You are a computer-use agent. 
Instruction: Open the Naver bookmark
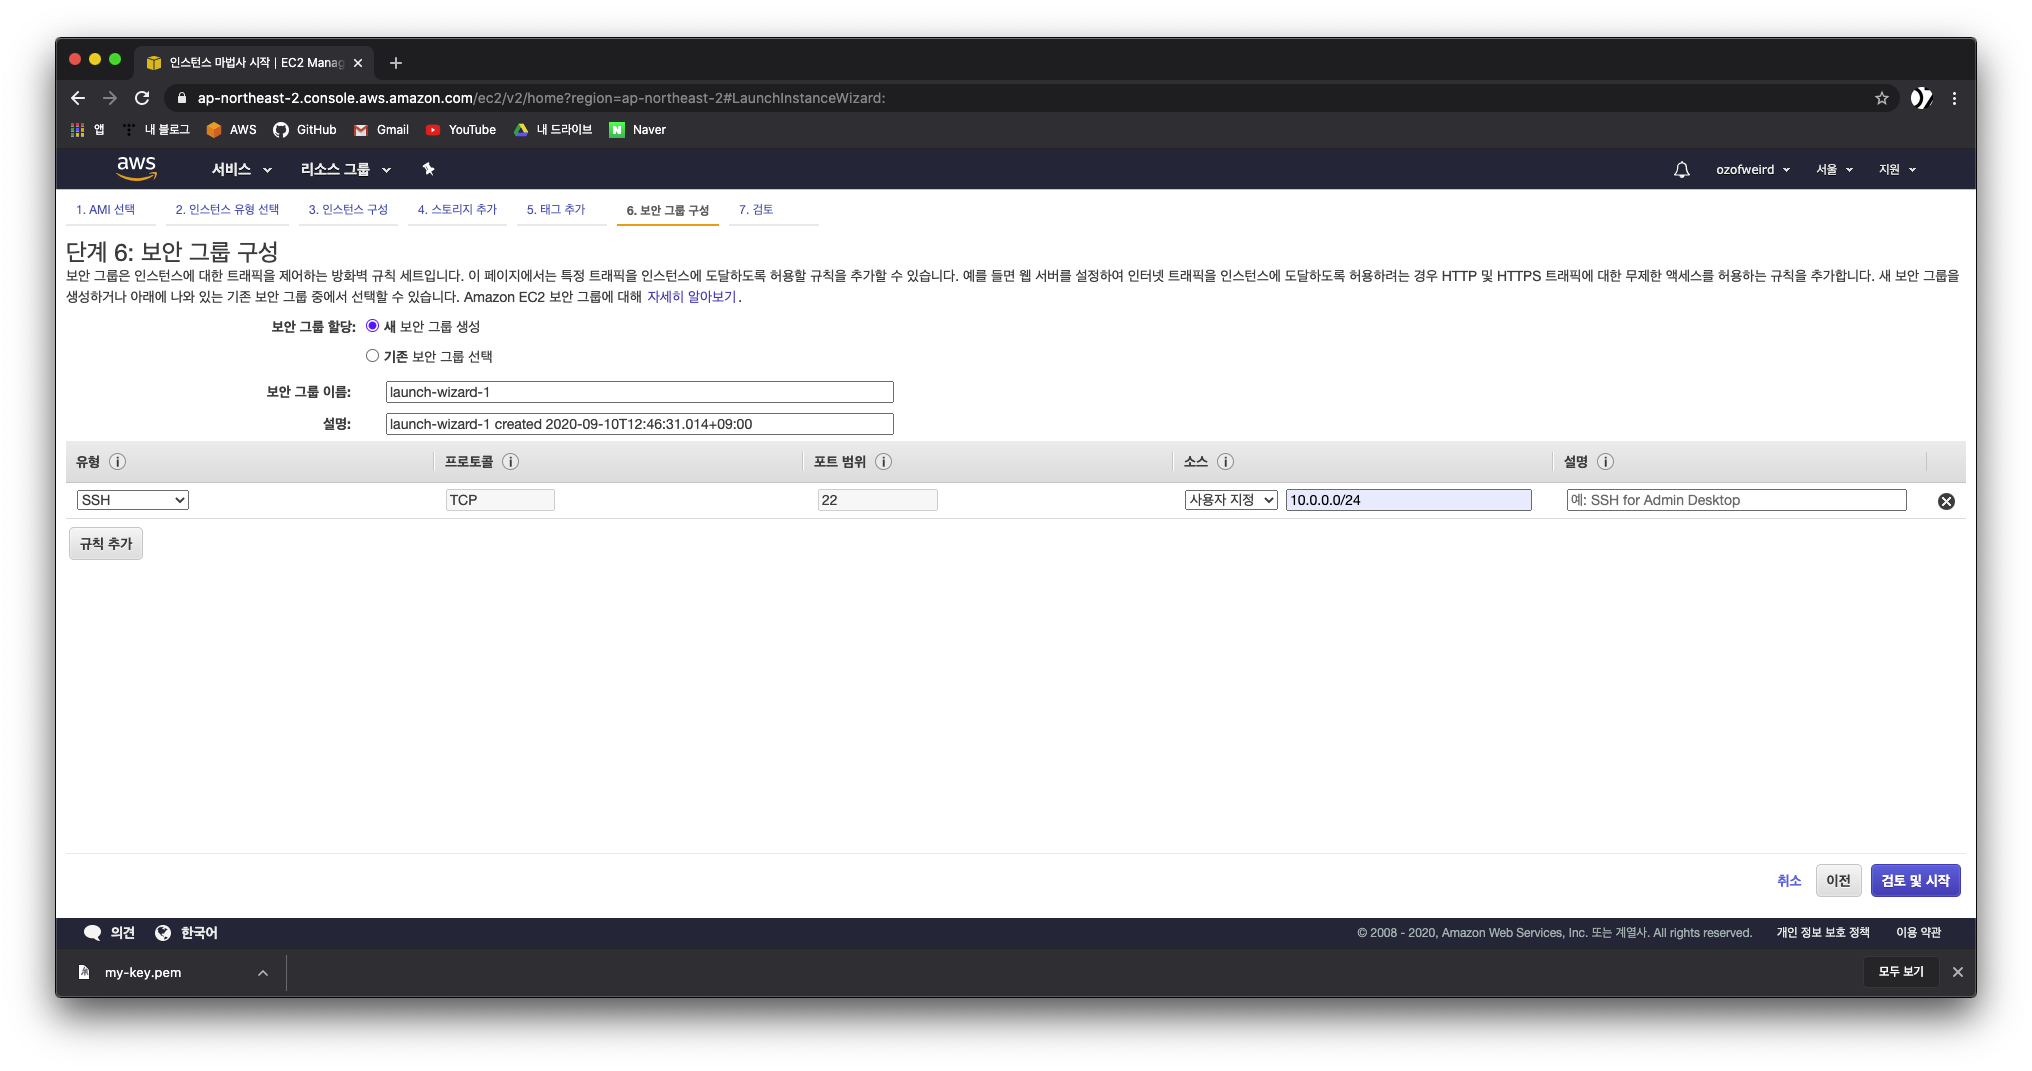638,130
